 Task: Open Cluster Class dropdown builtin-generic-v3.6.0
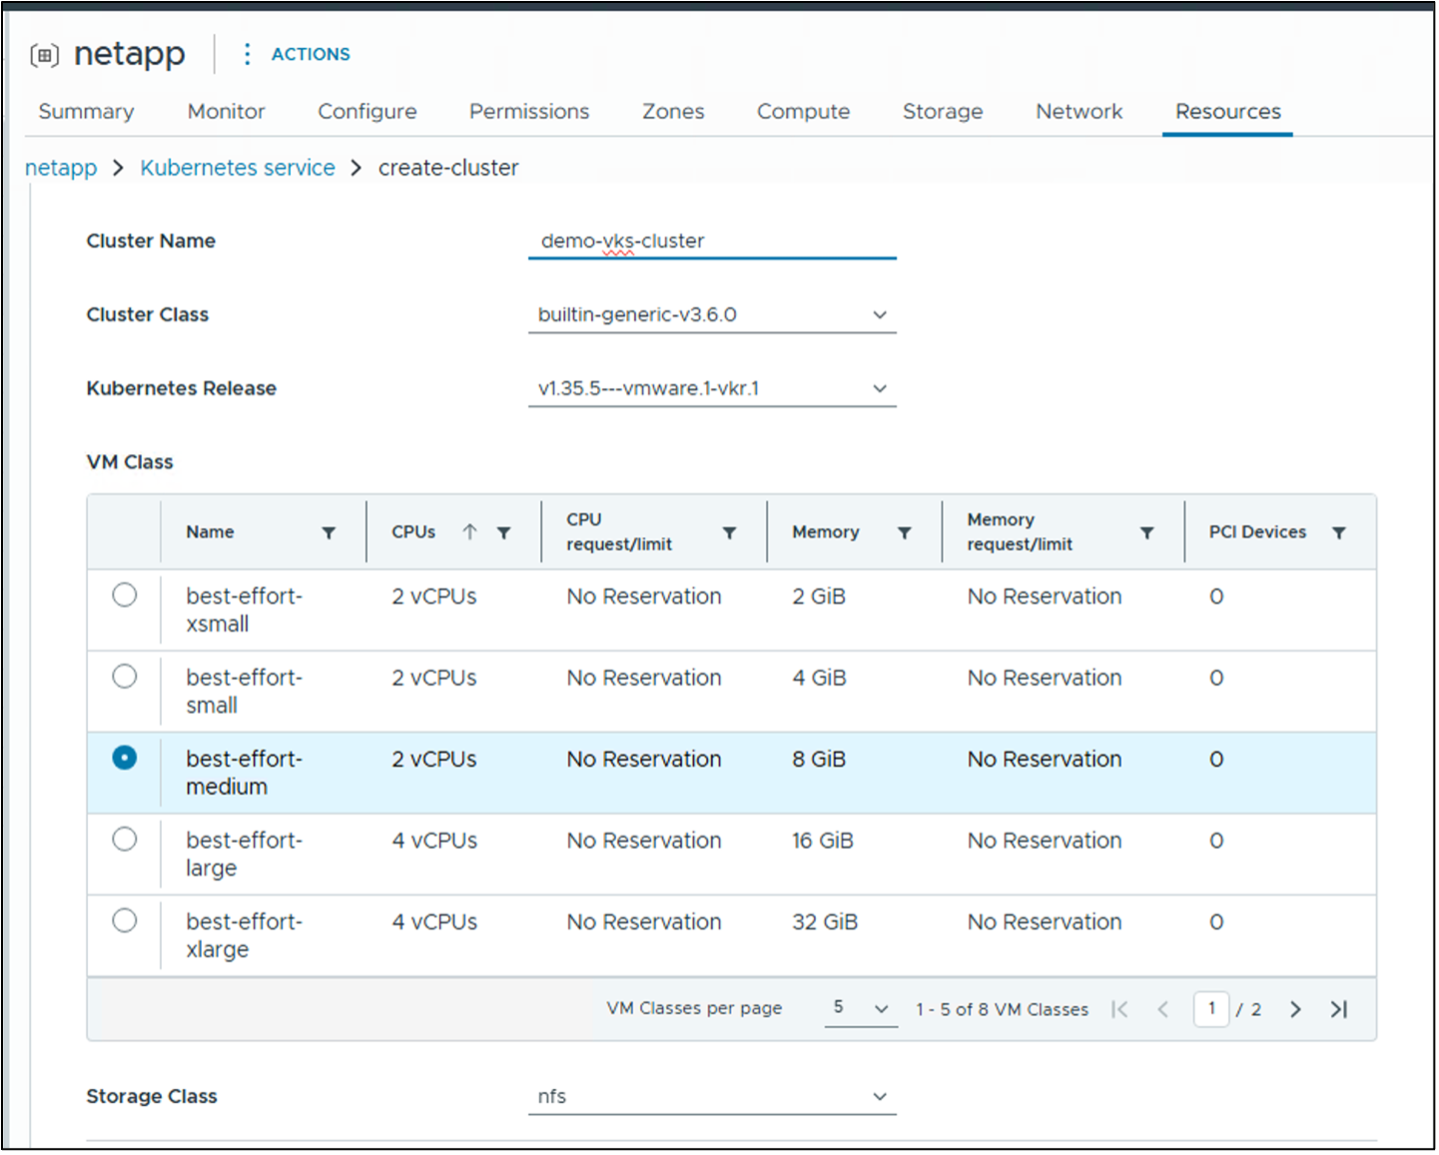tap(712, 315)
